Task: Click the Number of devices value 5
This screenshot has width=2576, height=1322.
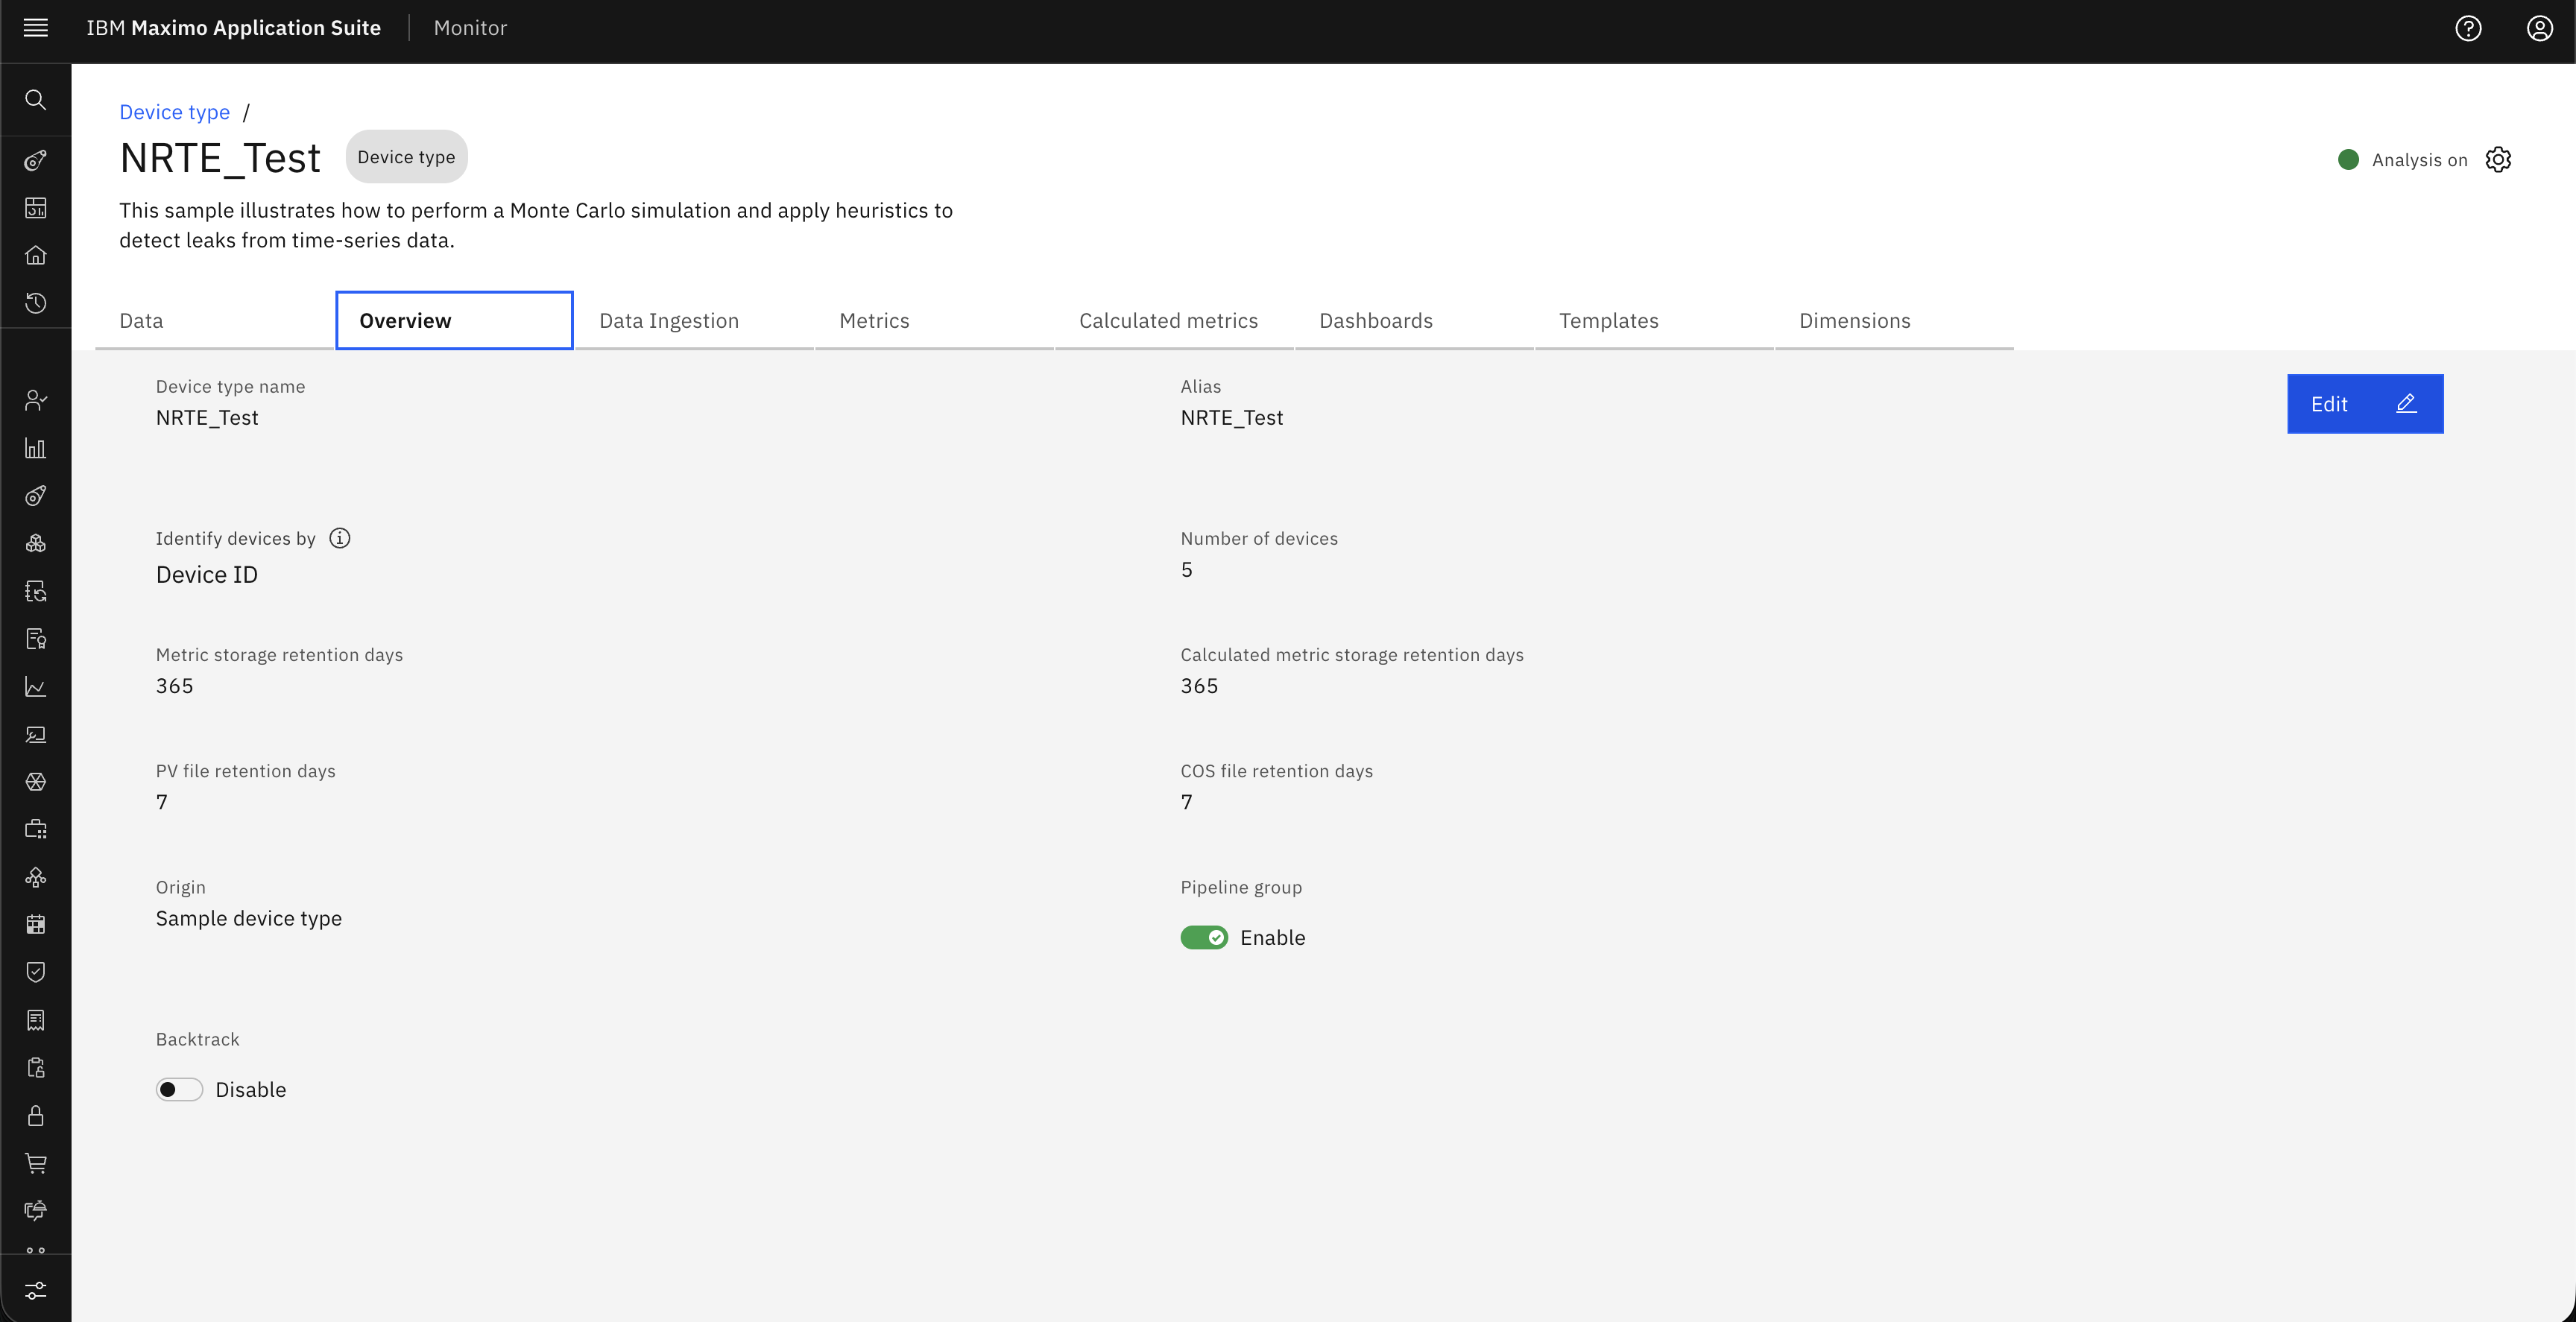Action: 1186,570
